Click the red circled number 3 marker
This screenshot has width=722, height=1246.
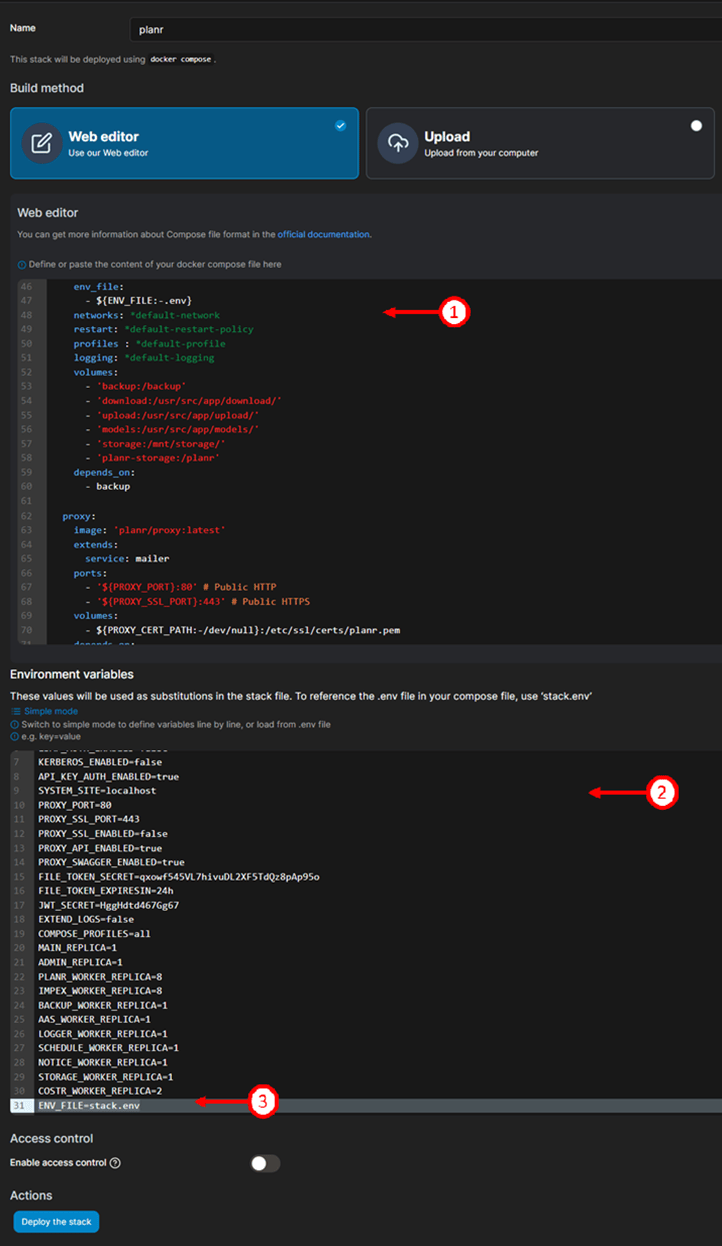[x=261, y=1102]
